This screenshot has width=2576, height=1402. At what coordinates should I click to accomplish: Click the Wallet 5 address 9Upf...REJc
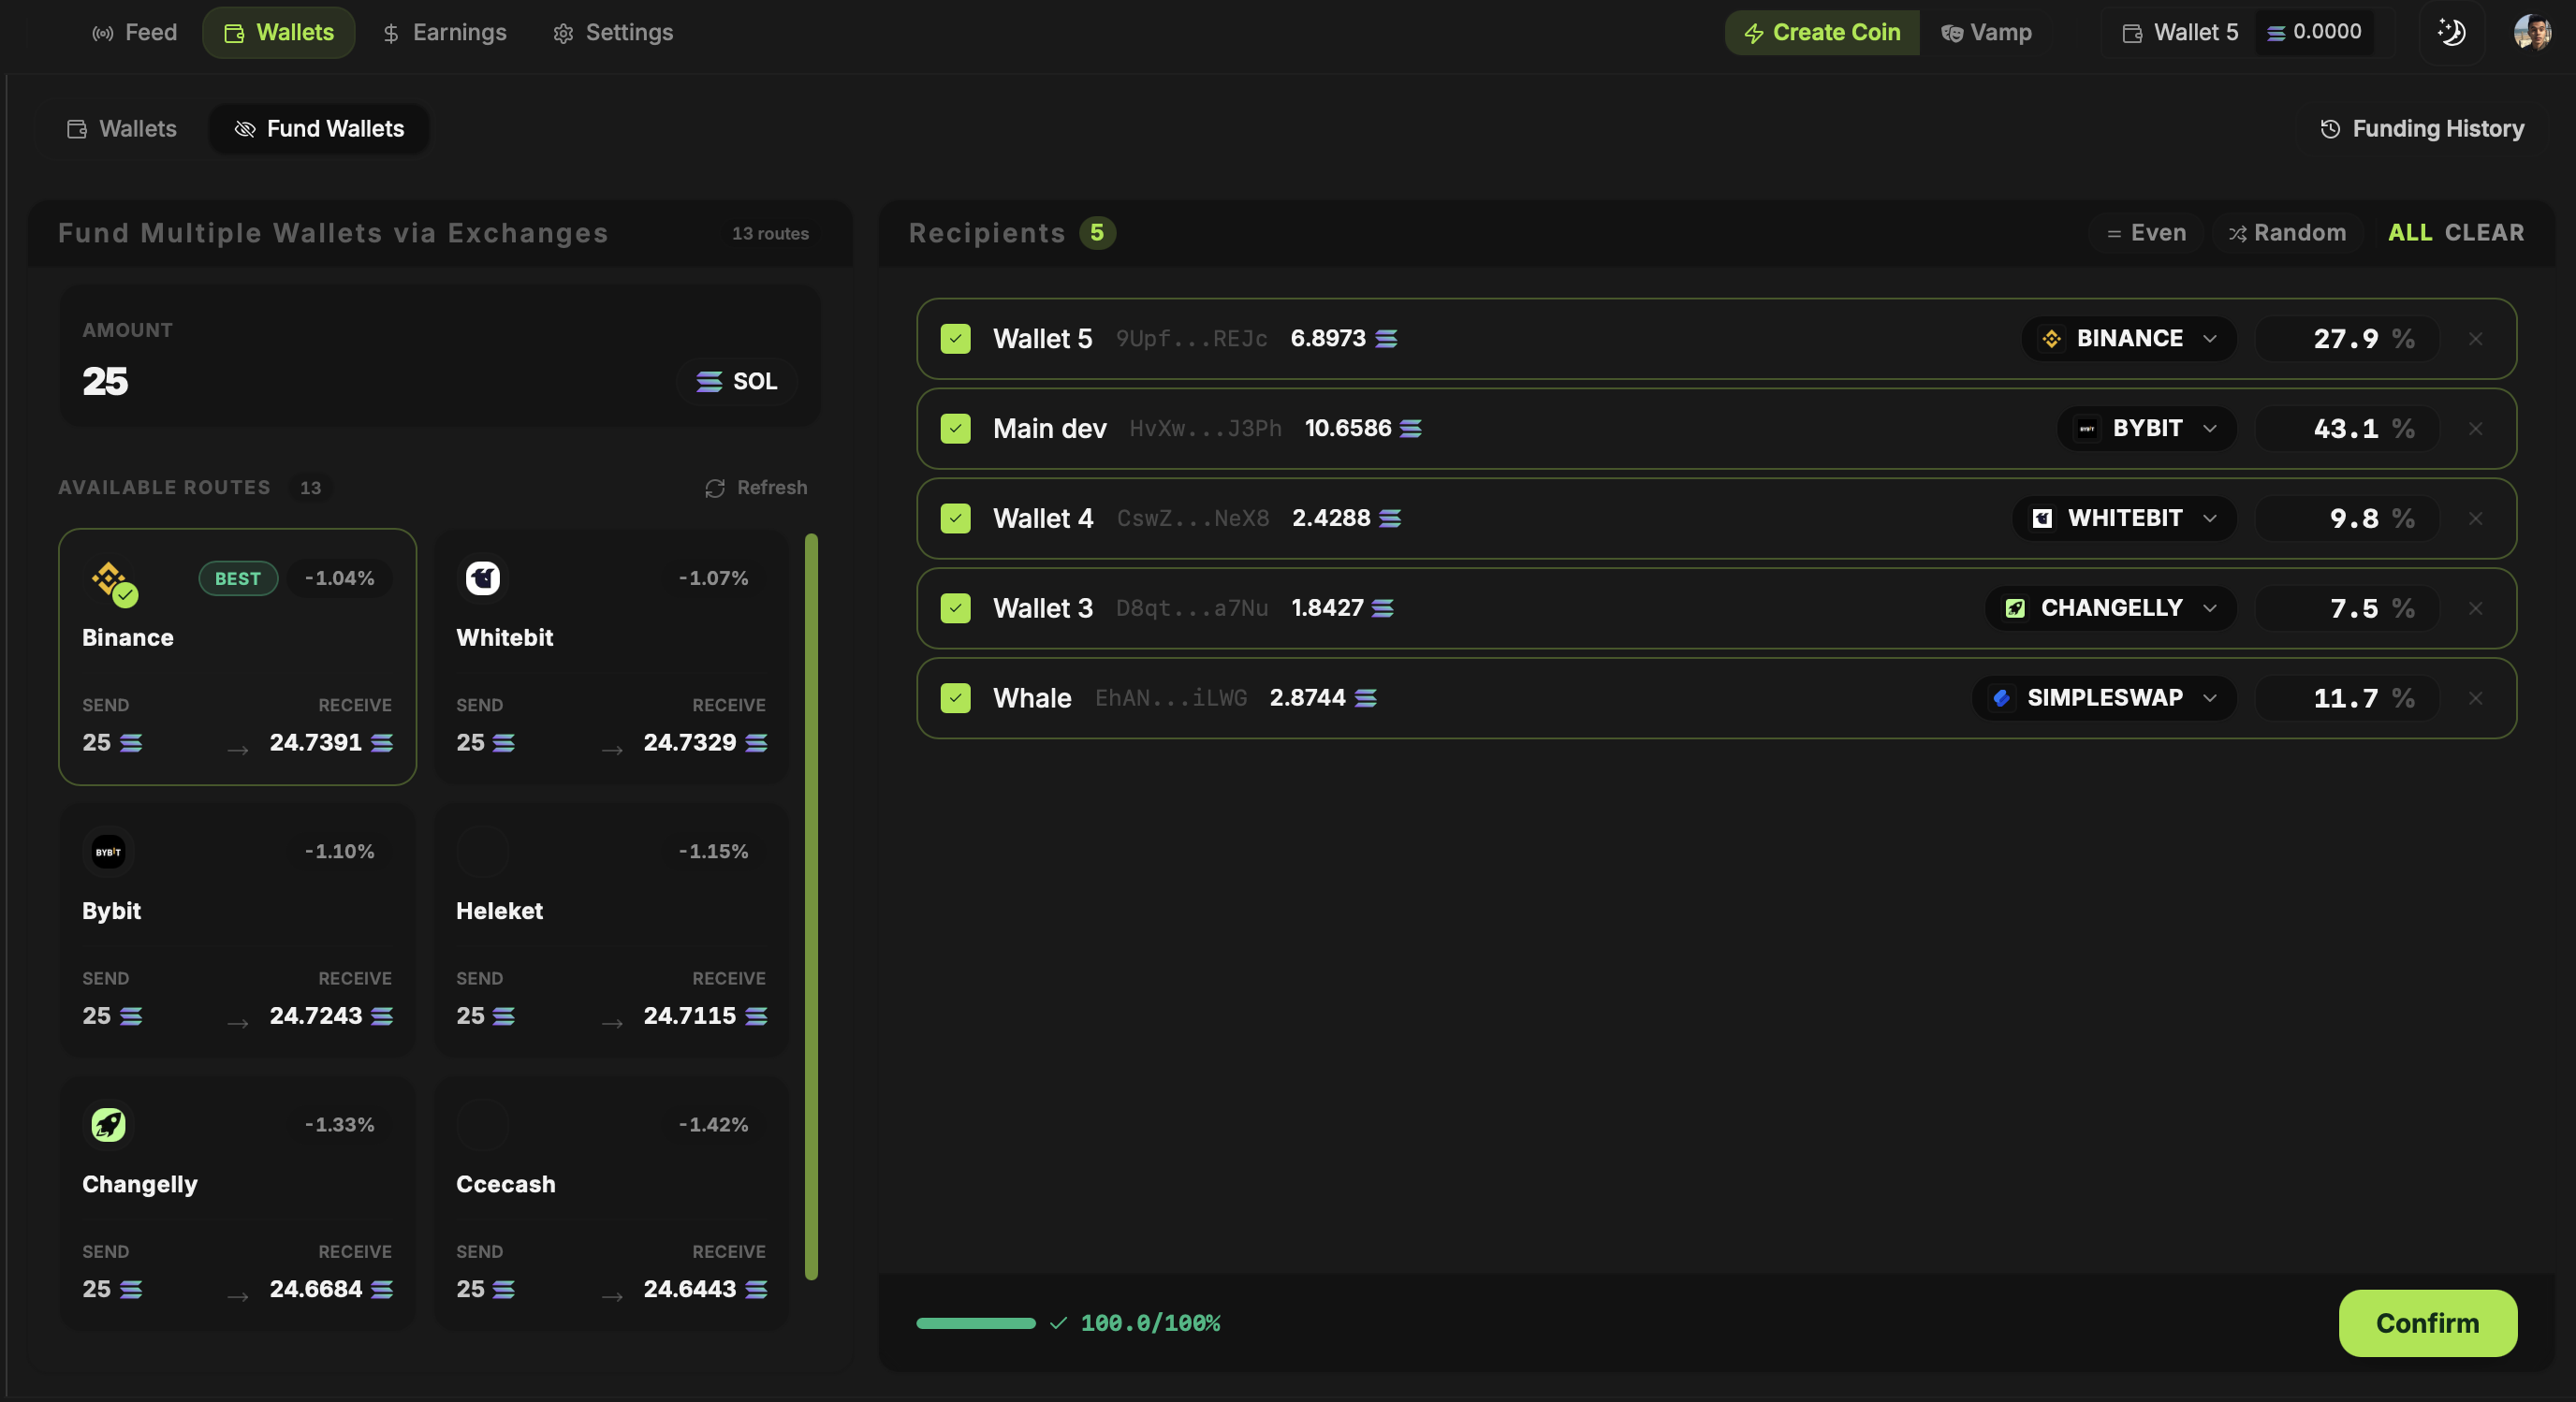1191,339
